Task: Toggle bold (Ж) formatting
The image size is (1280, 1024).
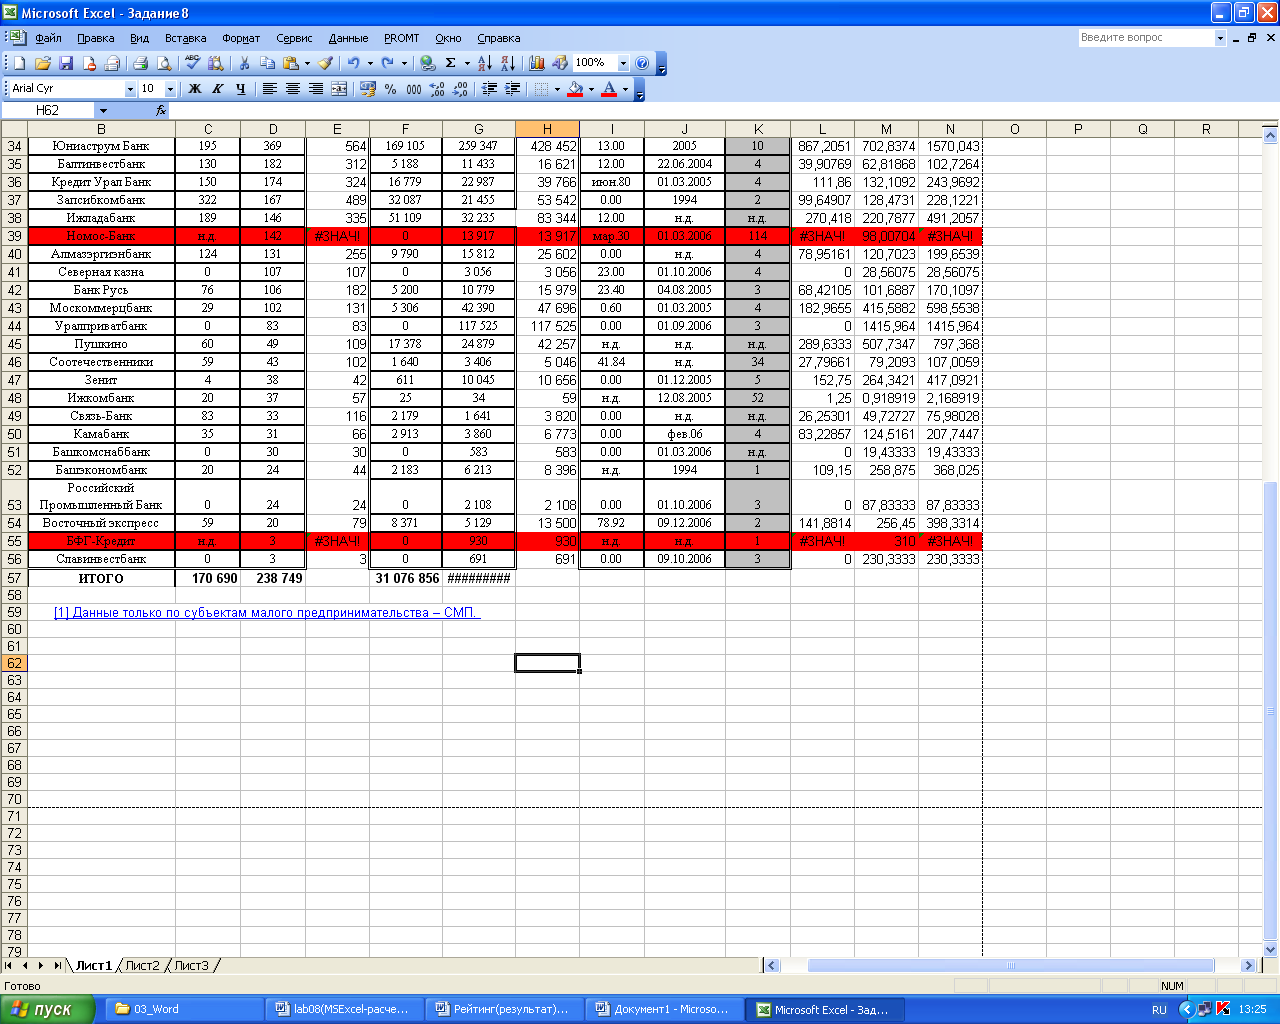Action: (x=195, y=89)
